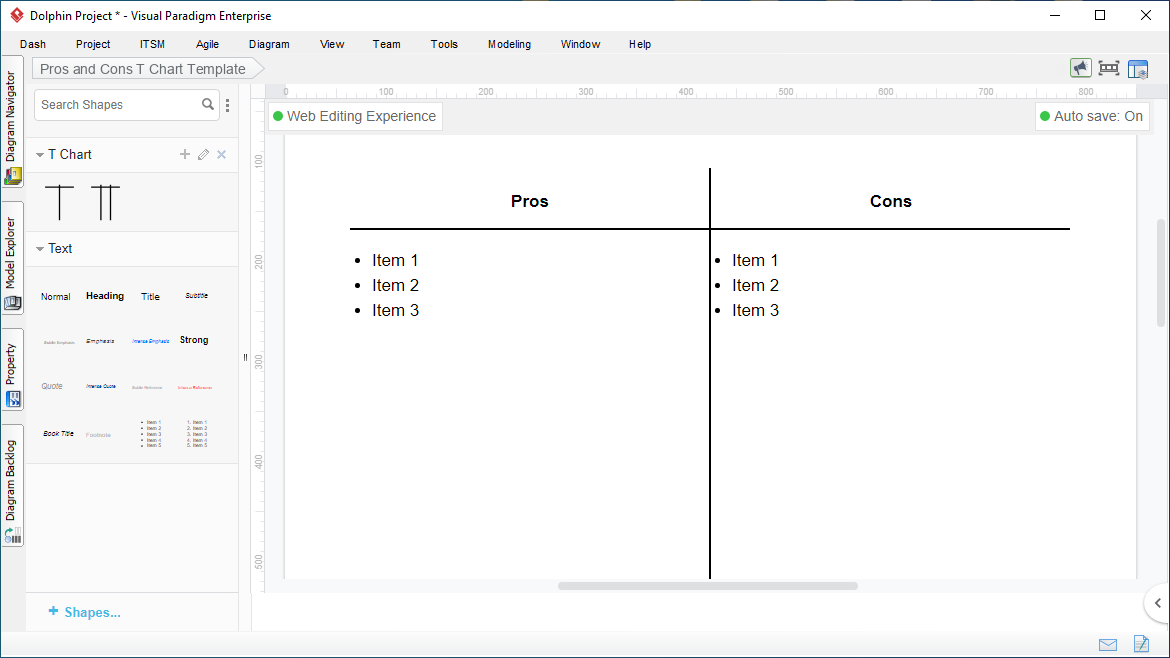Insert the Heading text style
The image size is (1170, 658).
pyautogui.click(x=104, y=296)
